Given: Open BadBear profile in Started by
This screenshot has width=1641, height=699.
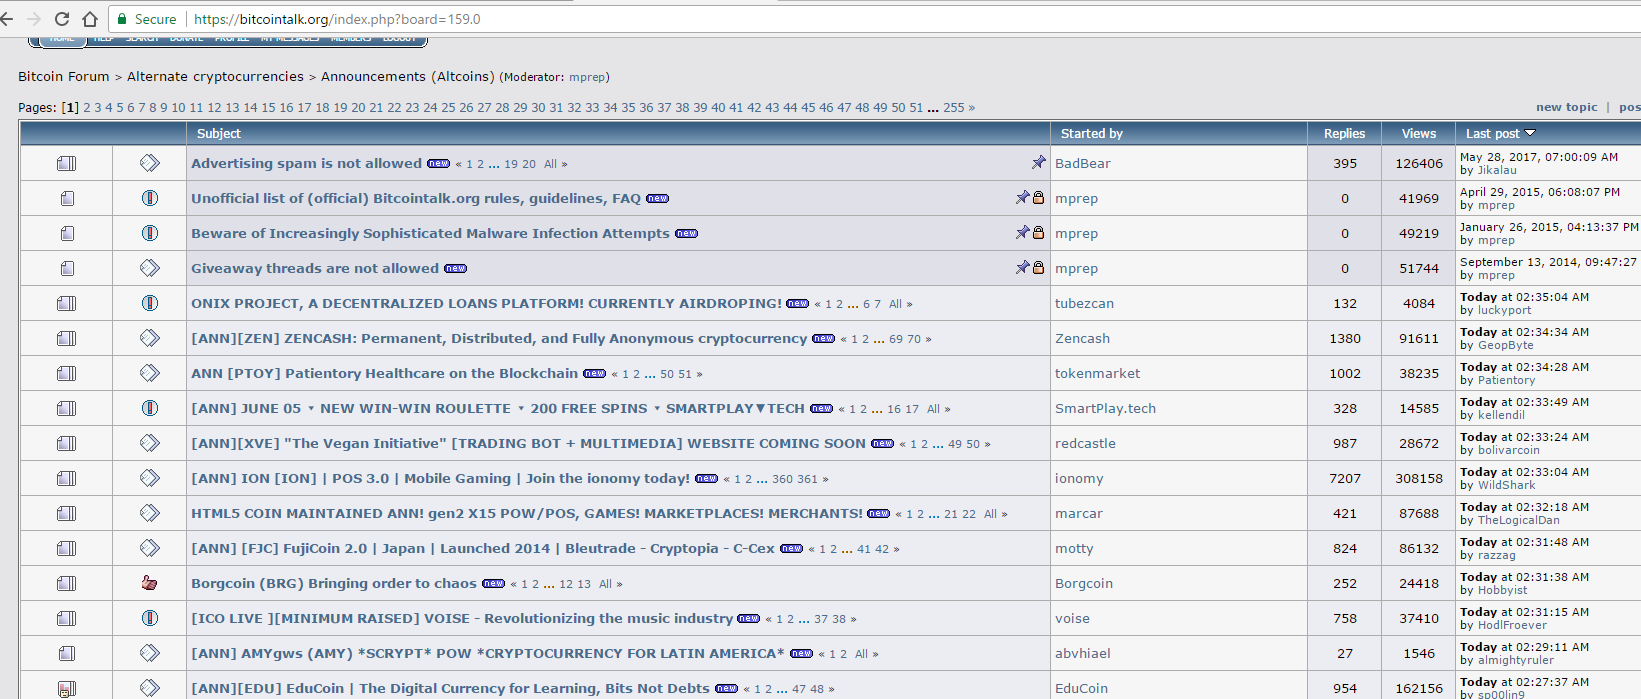Looking at the screenshot, I should coord(1083,163).
